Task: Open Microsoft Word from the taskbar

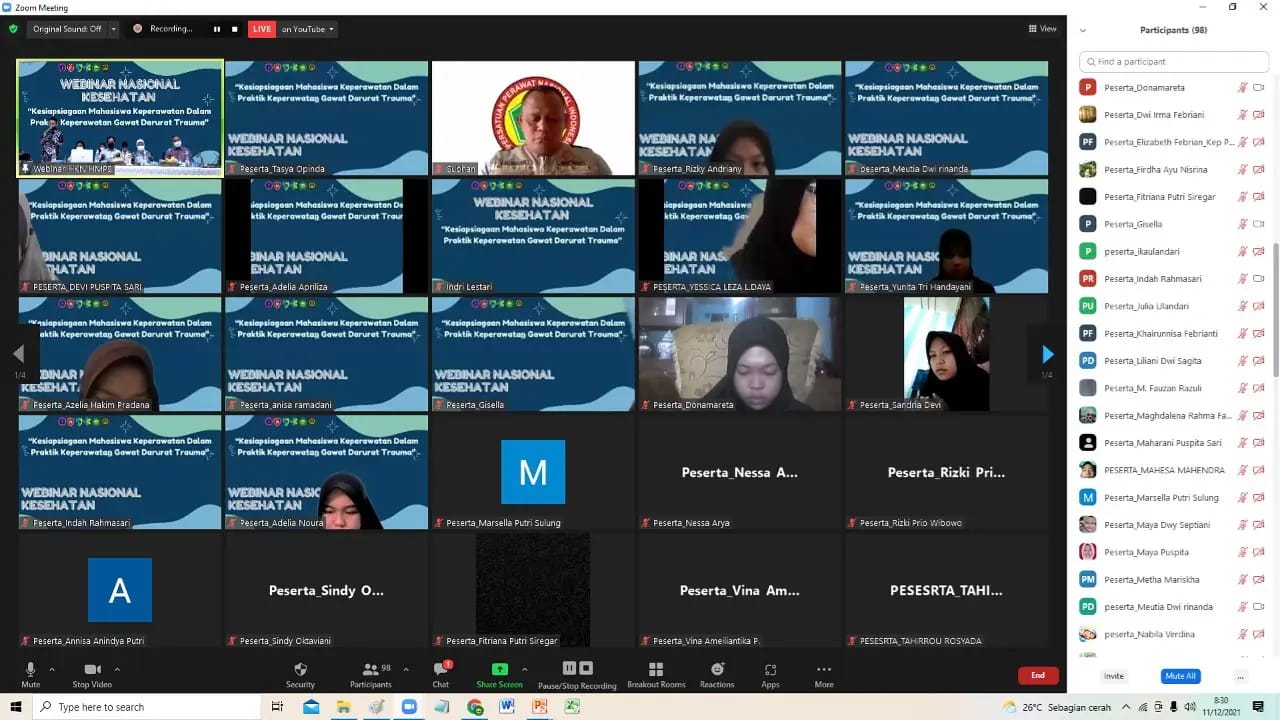Action: (507, 707)
